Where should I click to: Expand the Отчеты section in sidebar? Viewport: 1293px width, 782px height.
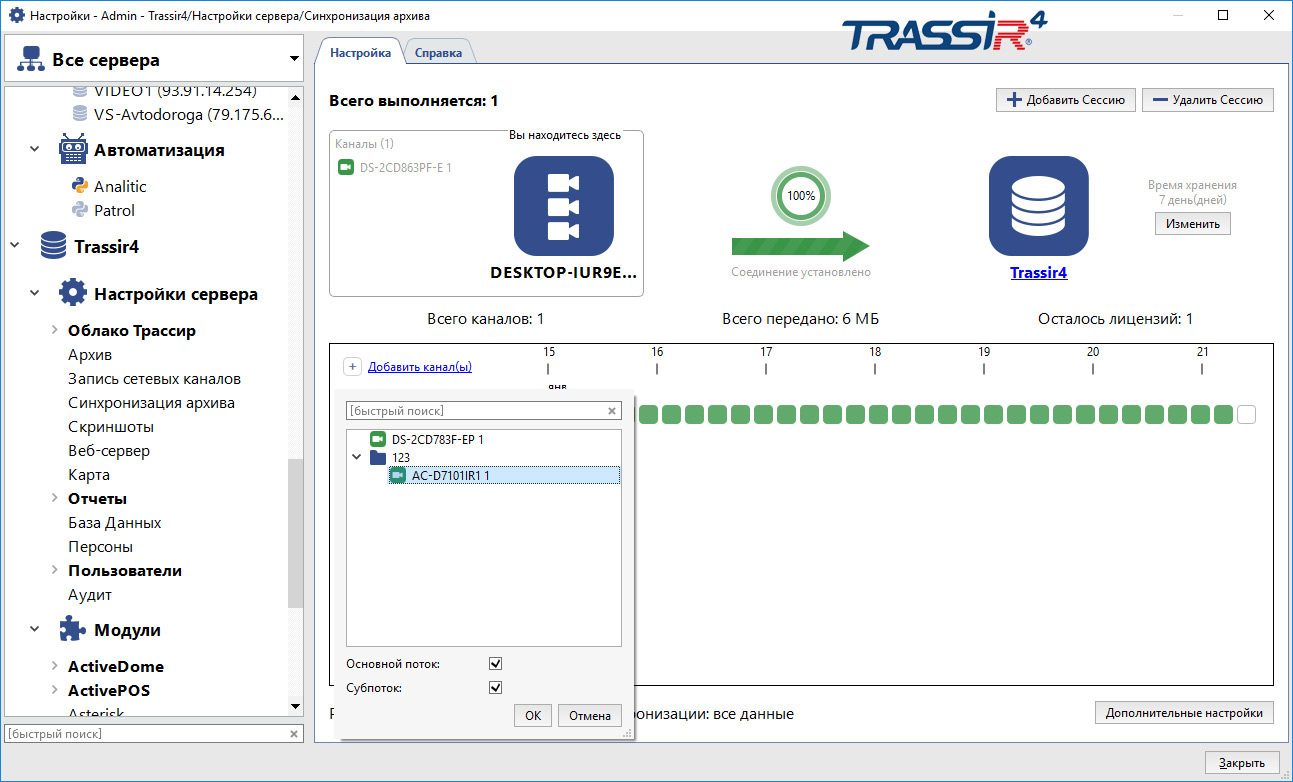(x=53, y=498)
